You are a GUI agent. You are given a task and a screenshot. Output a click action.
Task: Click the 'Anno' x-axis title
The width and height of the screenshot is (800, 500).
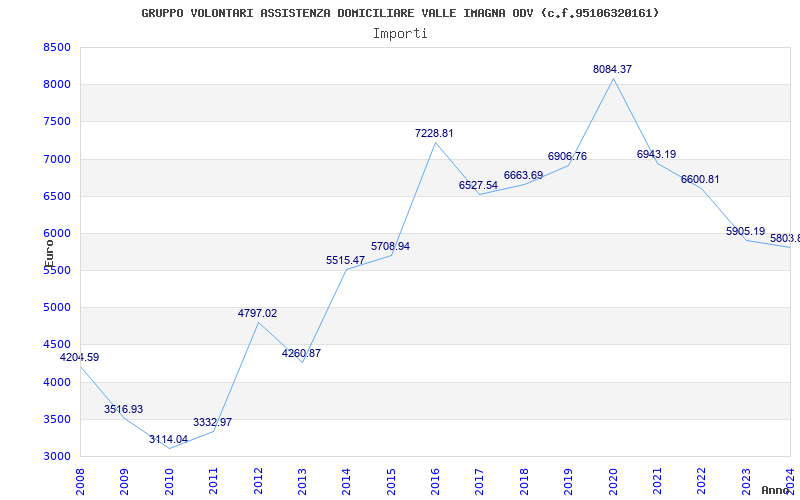click(775, 491)
